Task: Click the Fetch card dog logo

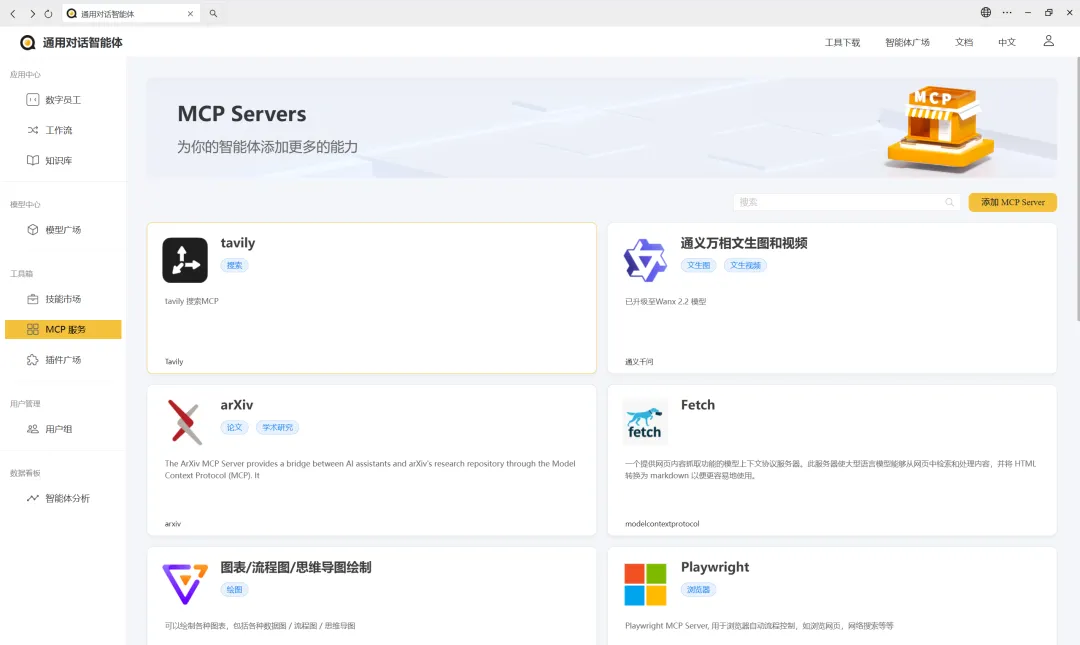Action: [645, 422]
